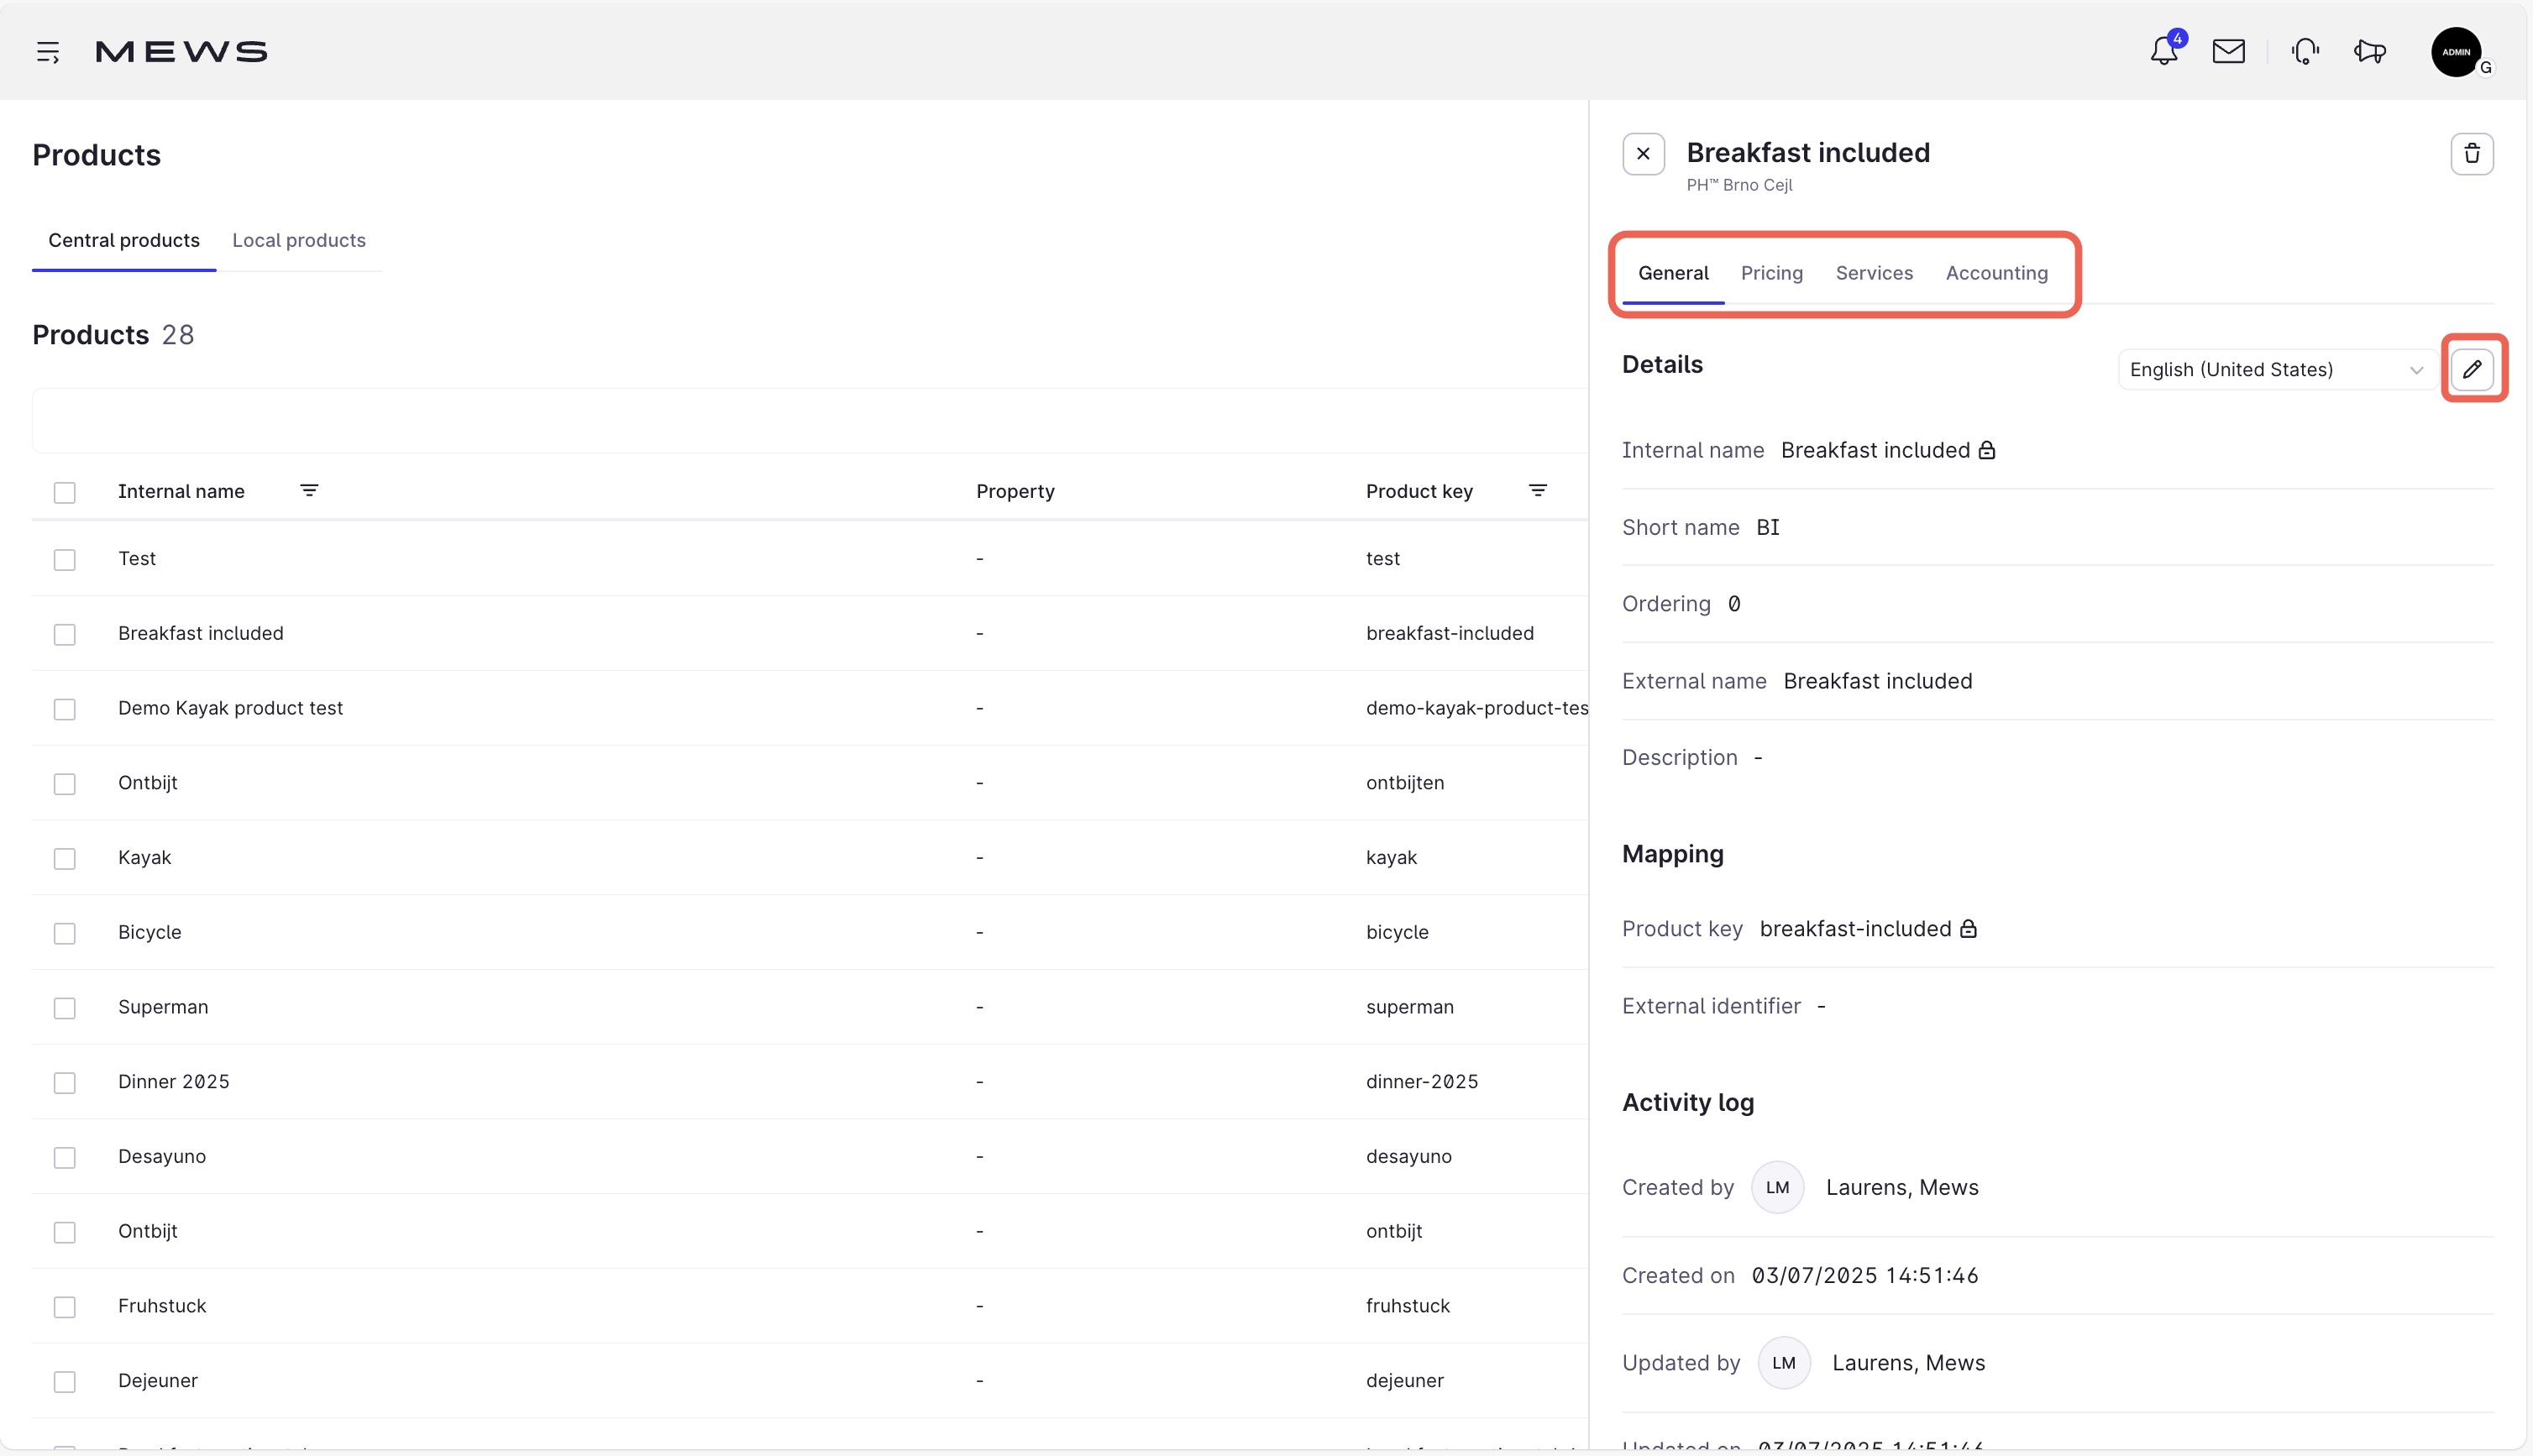Open the Pricing tab
The width and height of the screenshot is (2533, 1456).
tap(1771, 273)
